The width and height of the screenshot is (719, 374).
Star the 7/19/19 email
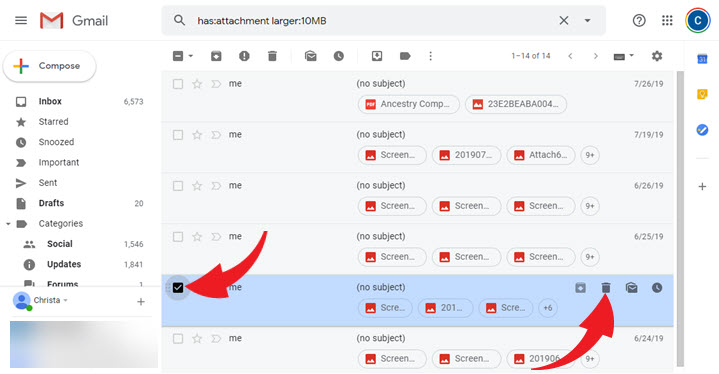click(x=197, y=135)
